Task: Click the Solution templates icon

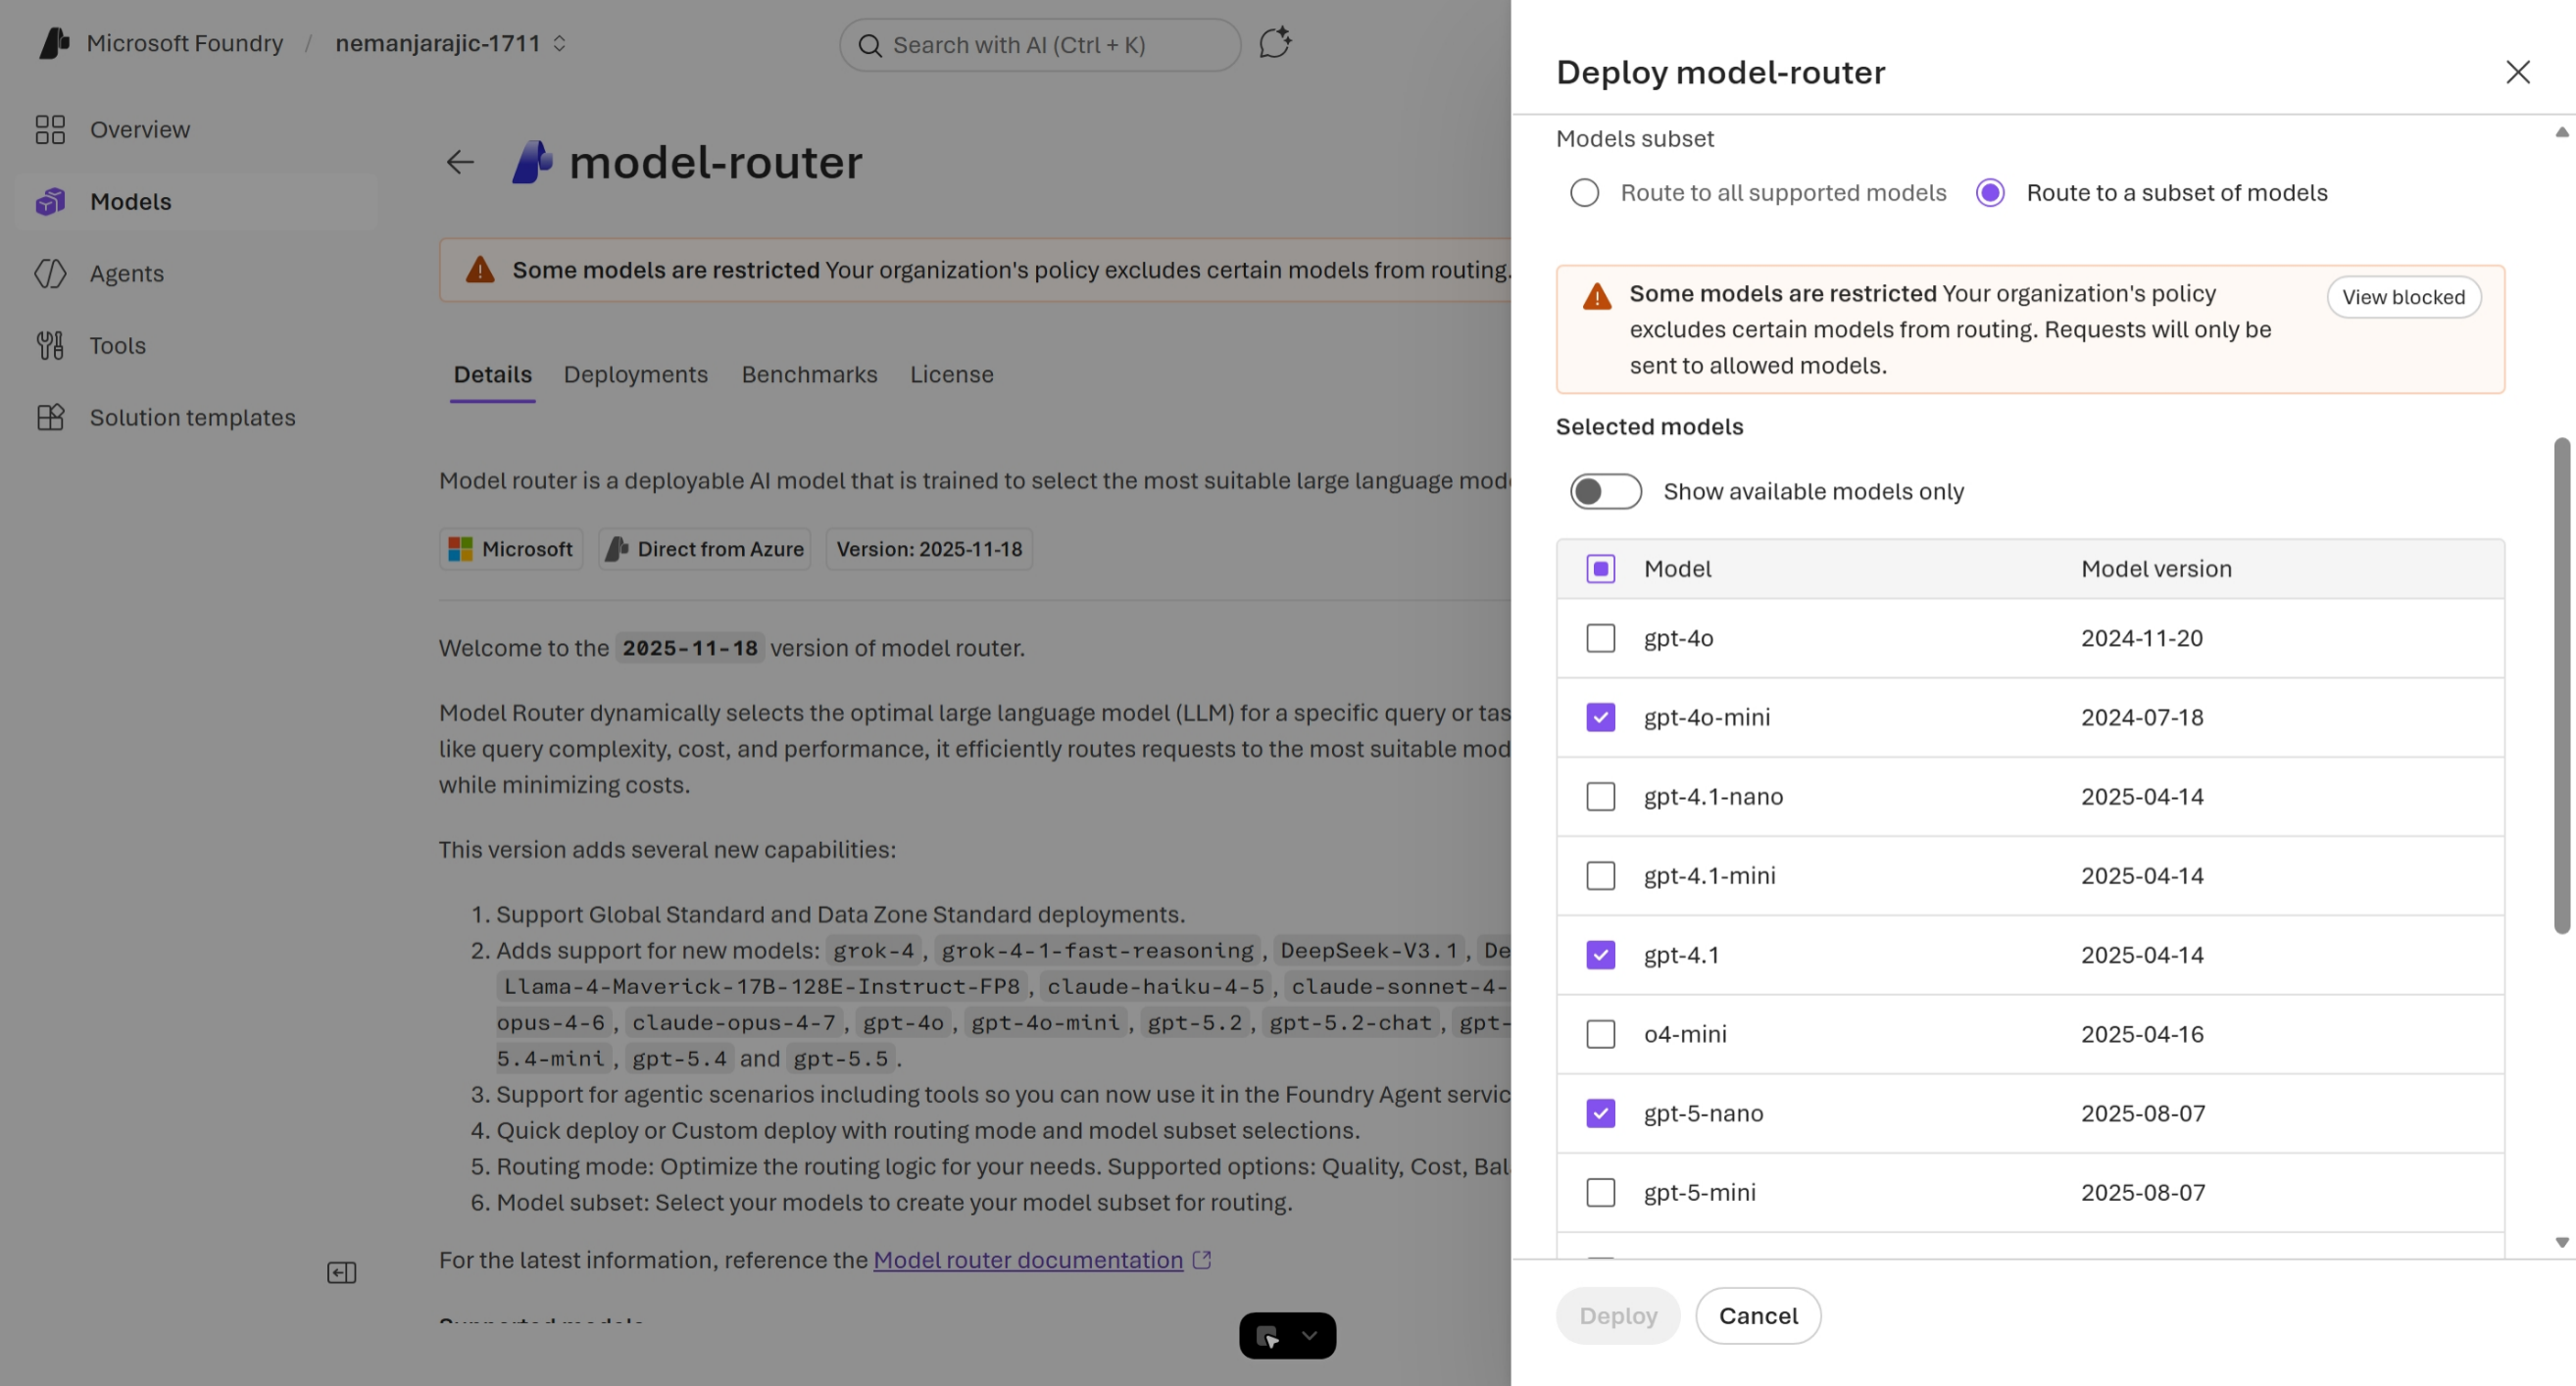Action: coord(50,417)
